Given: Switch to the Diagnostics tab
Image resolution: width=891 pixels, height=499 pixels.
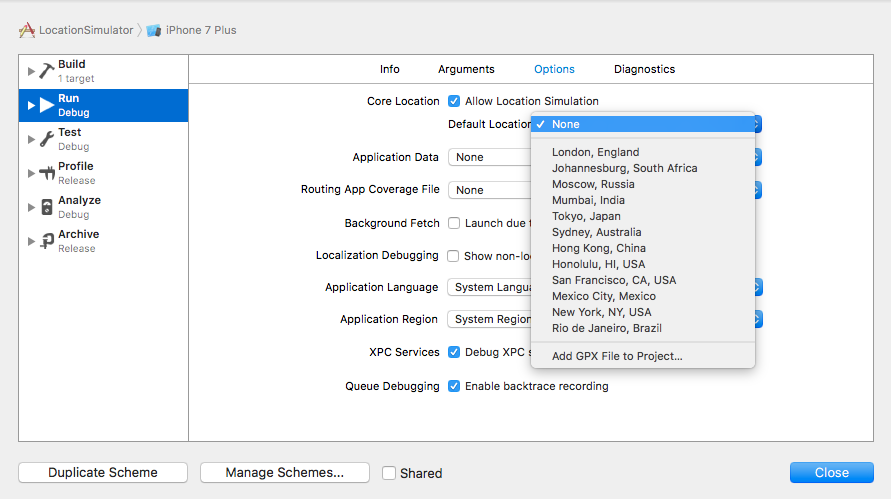Looking at the screenshot, I should click(644, 69).
